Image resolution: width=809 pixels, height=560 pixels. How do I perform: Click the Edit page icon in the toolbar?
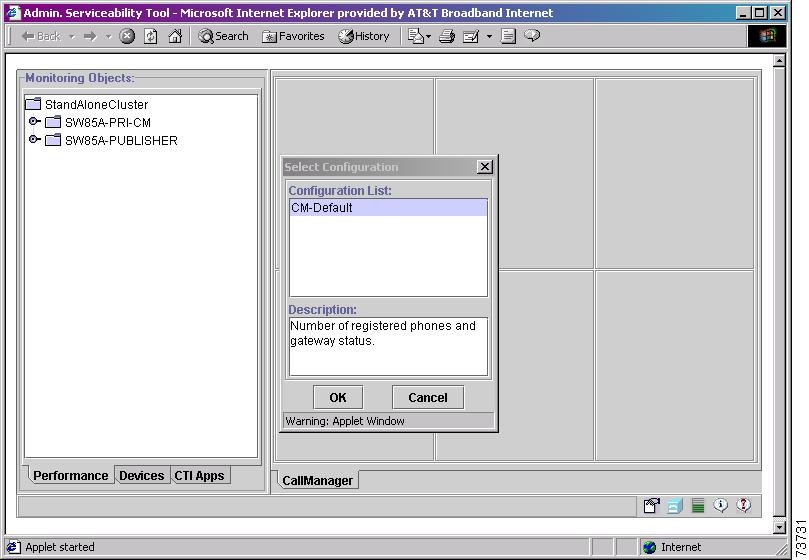coord(471,36)
